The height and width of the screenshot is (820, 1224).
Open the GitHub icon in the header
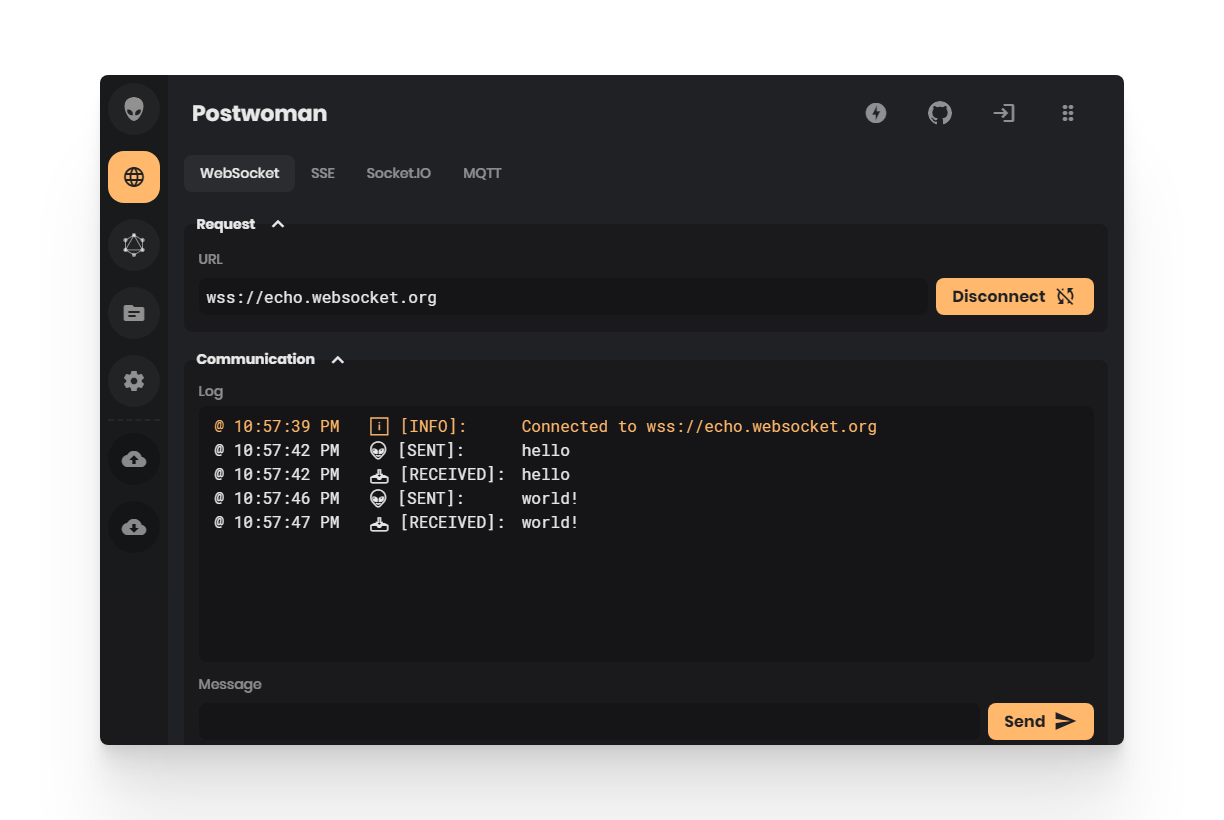point(940,113)
